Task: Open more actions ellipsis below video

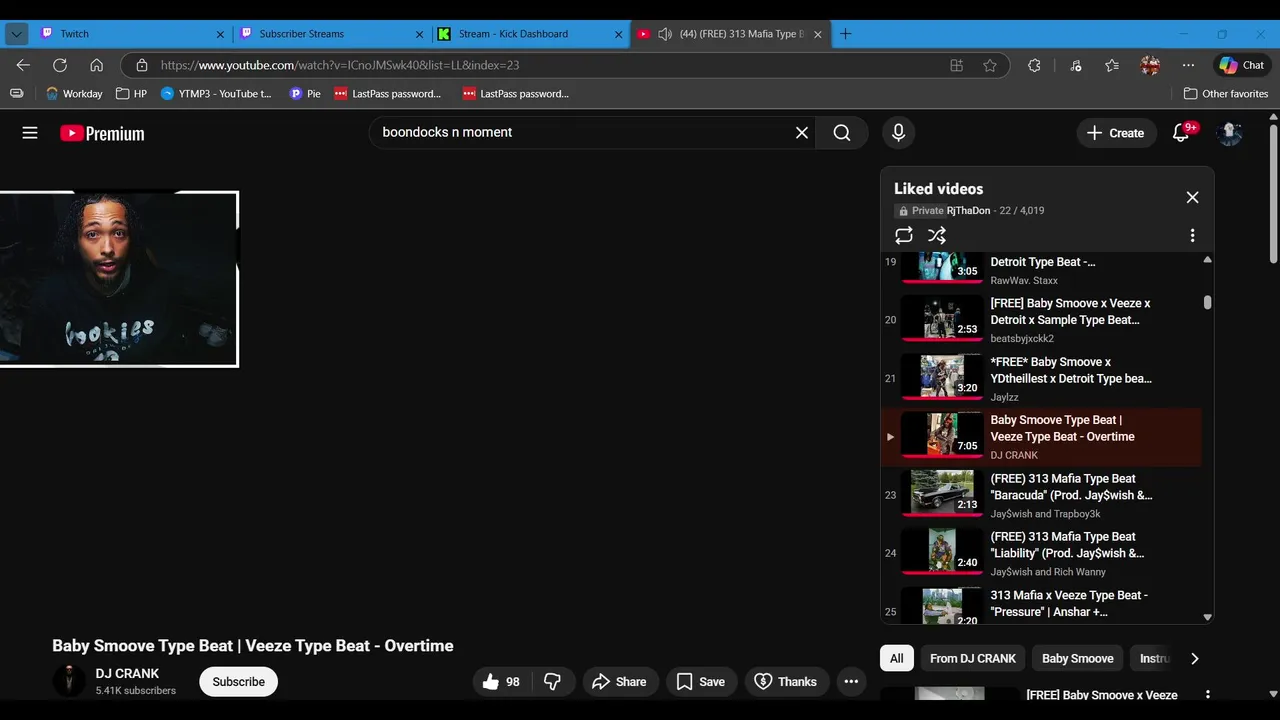Action: tap(851, 682)
